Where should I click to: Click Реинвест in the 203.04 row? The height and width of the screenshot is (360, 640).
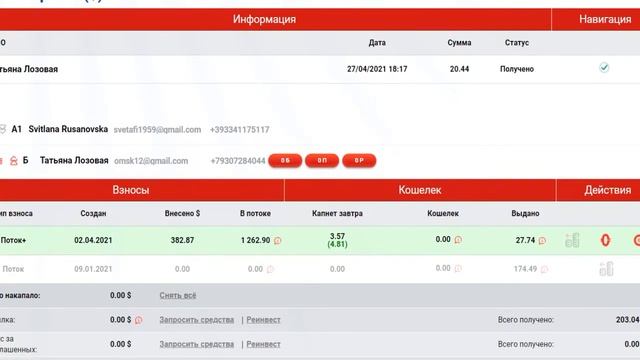[263, 320]
